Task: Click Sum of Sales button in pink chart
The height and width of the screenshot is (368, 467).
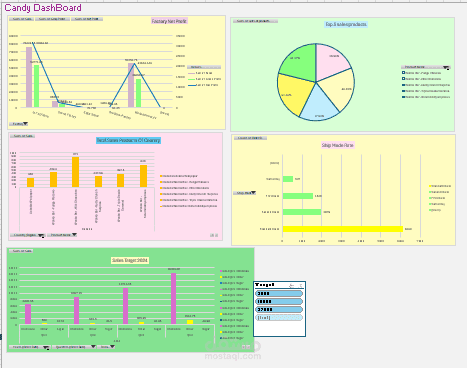Action: (x=23, y=136)
